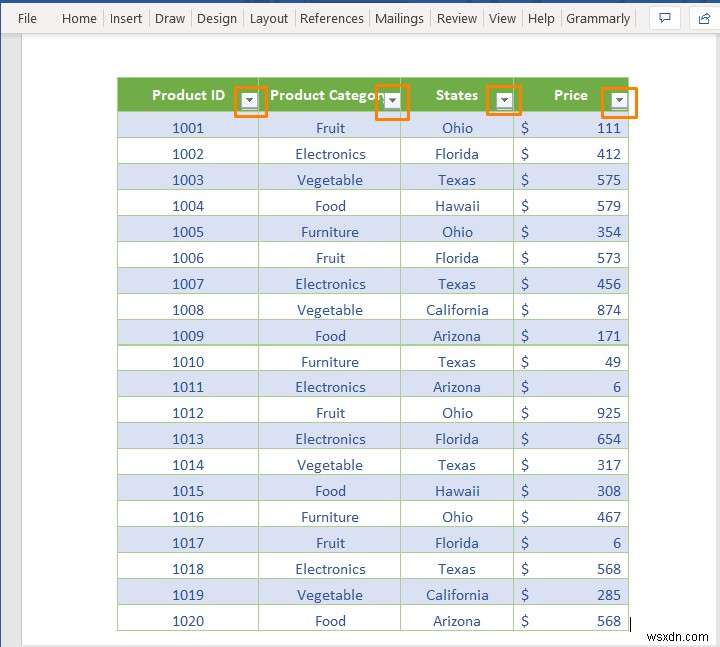Select Vegetable in row 1003
This screenshot has height=647, width=720.
pos(330,180)
